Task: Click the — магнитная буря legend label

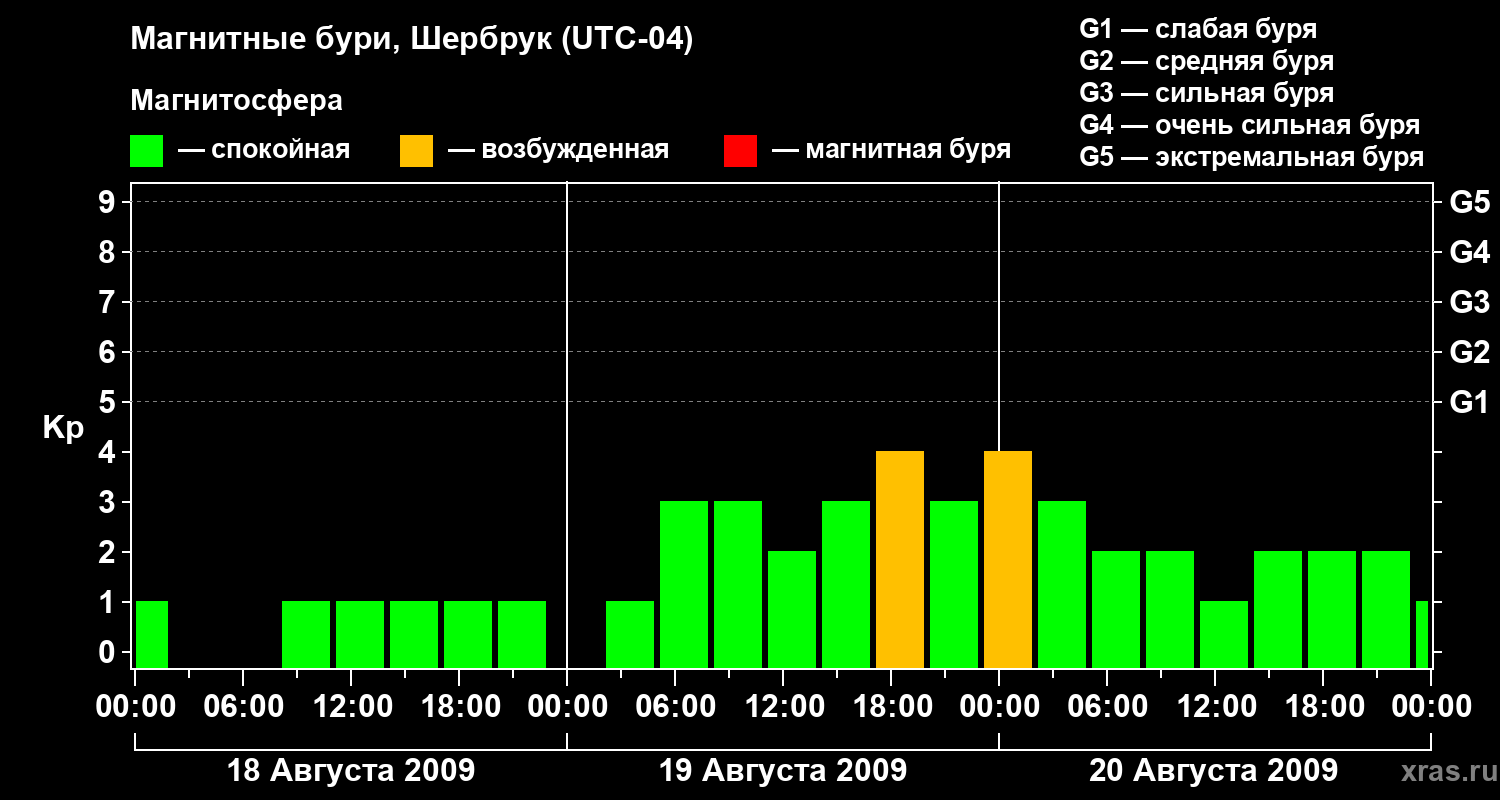Action: 891,150
